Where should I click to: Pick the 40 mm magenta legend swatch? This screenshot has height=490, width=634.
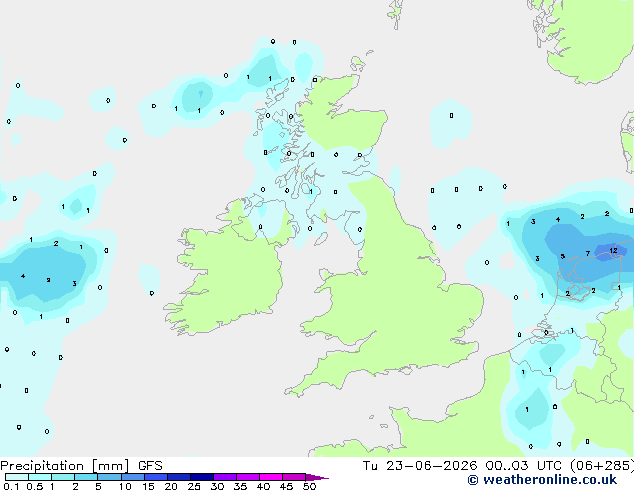[271, 477]
